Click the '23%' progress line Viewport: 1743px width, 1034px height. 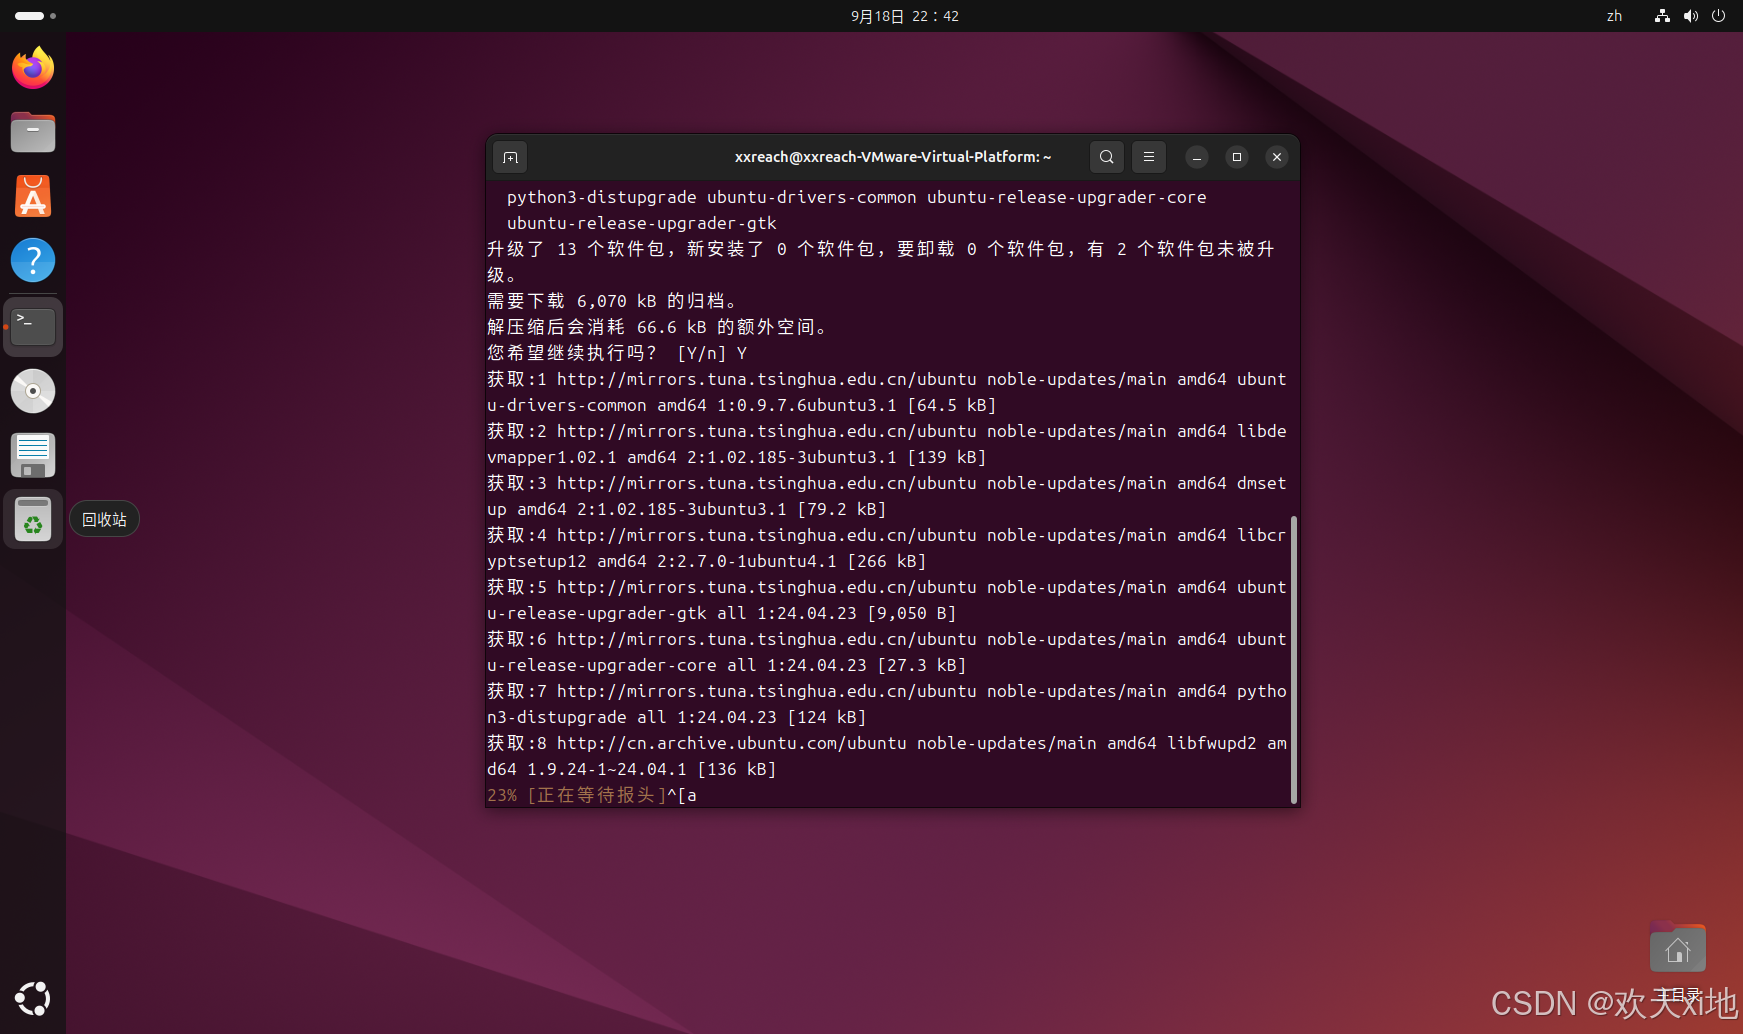click(x=592, y=795)
